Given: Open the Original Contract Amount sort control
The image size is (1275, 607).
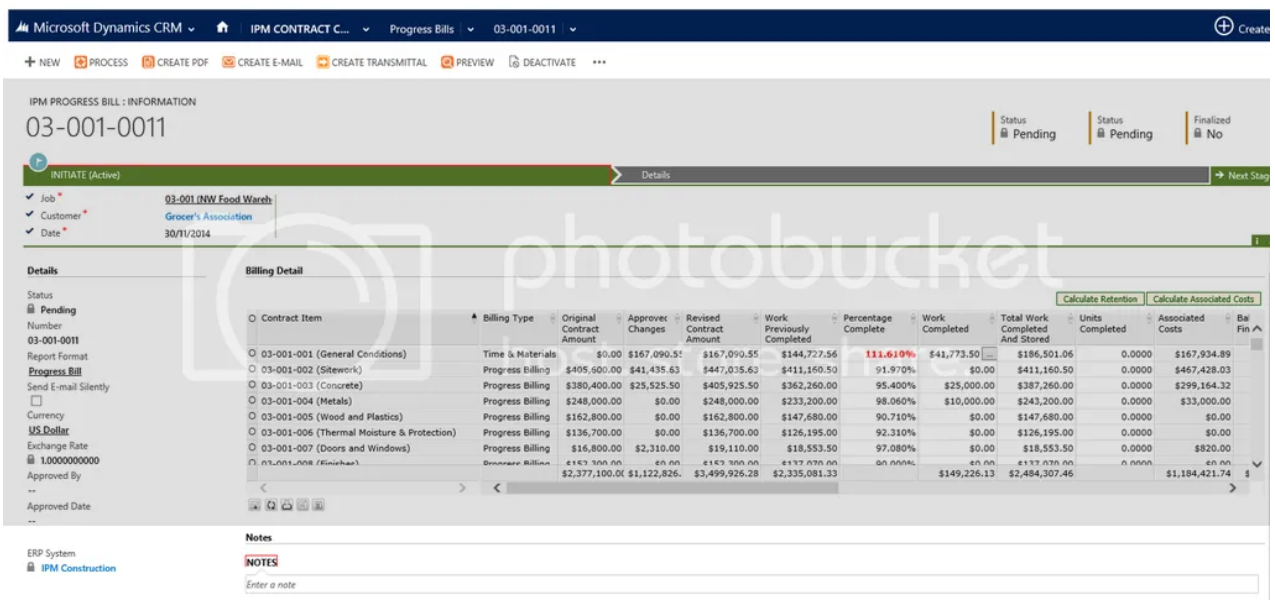Looking at the screenshot, I should click(x=617, y=318).
